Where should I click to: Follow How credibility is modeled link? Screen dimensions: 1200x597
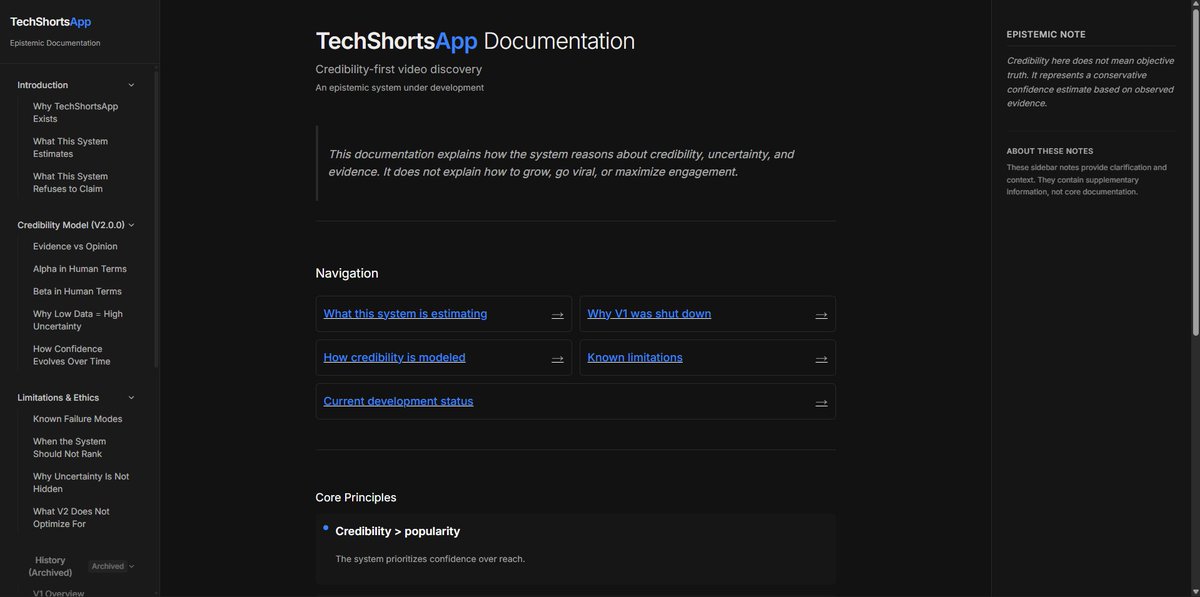click(394, 357)
